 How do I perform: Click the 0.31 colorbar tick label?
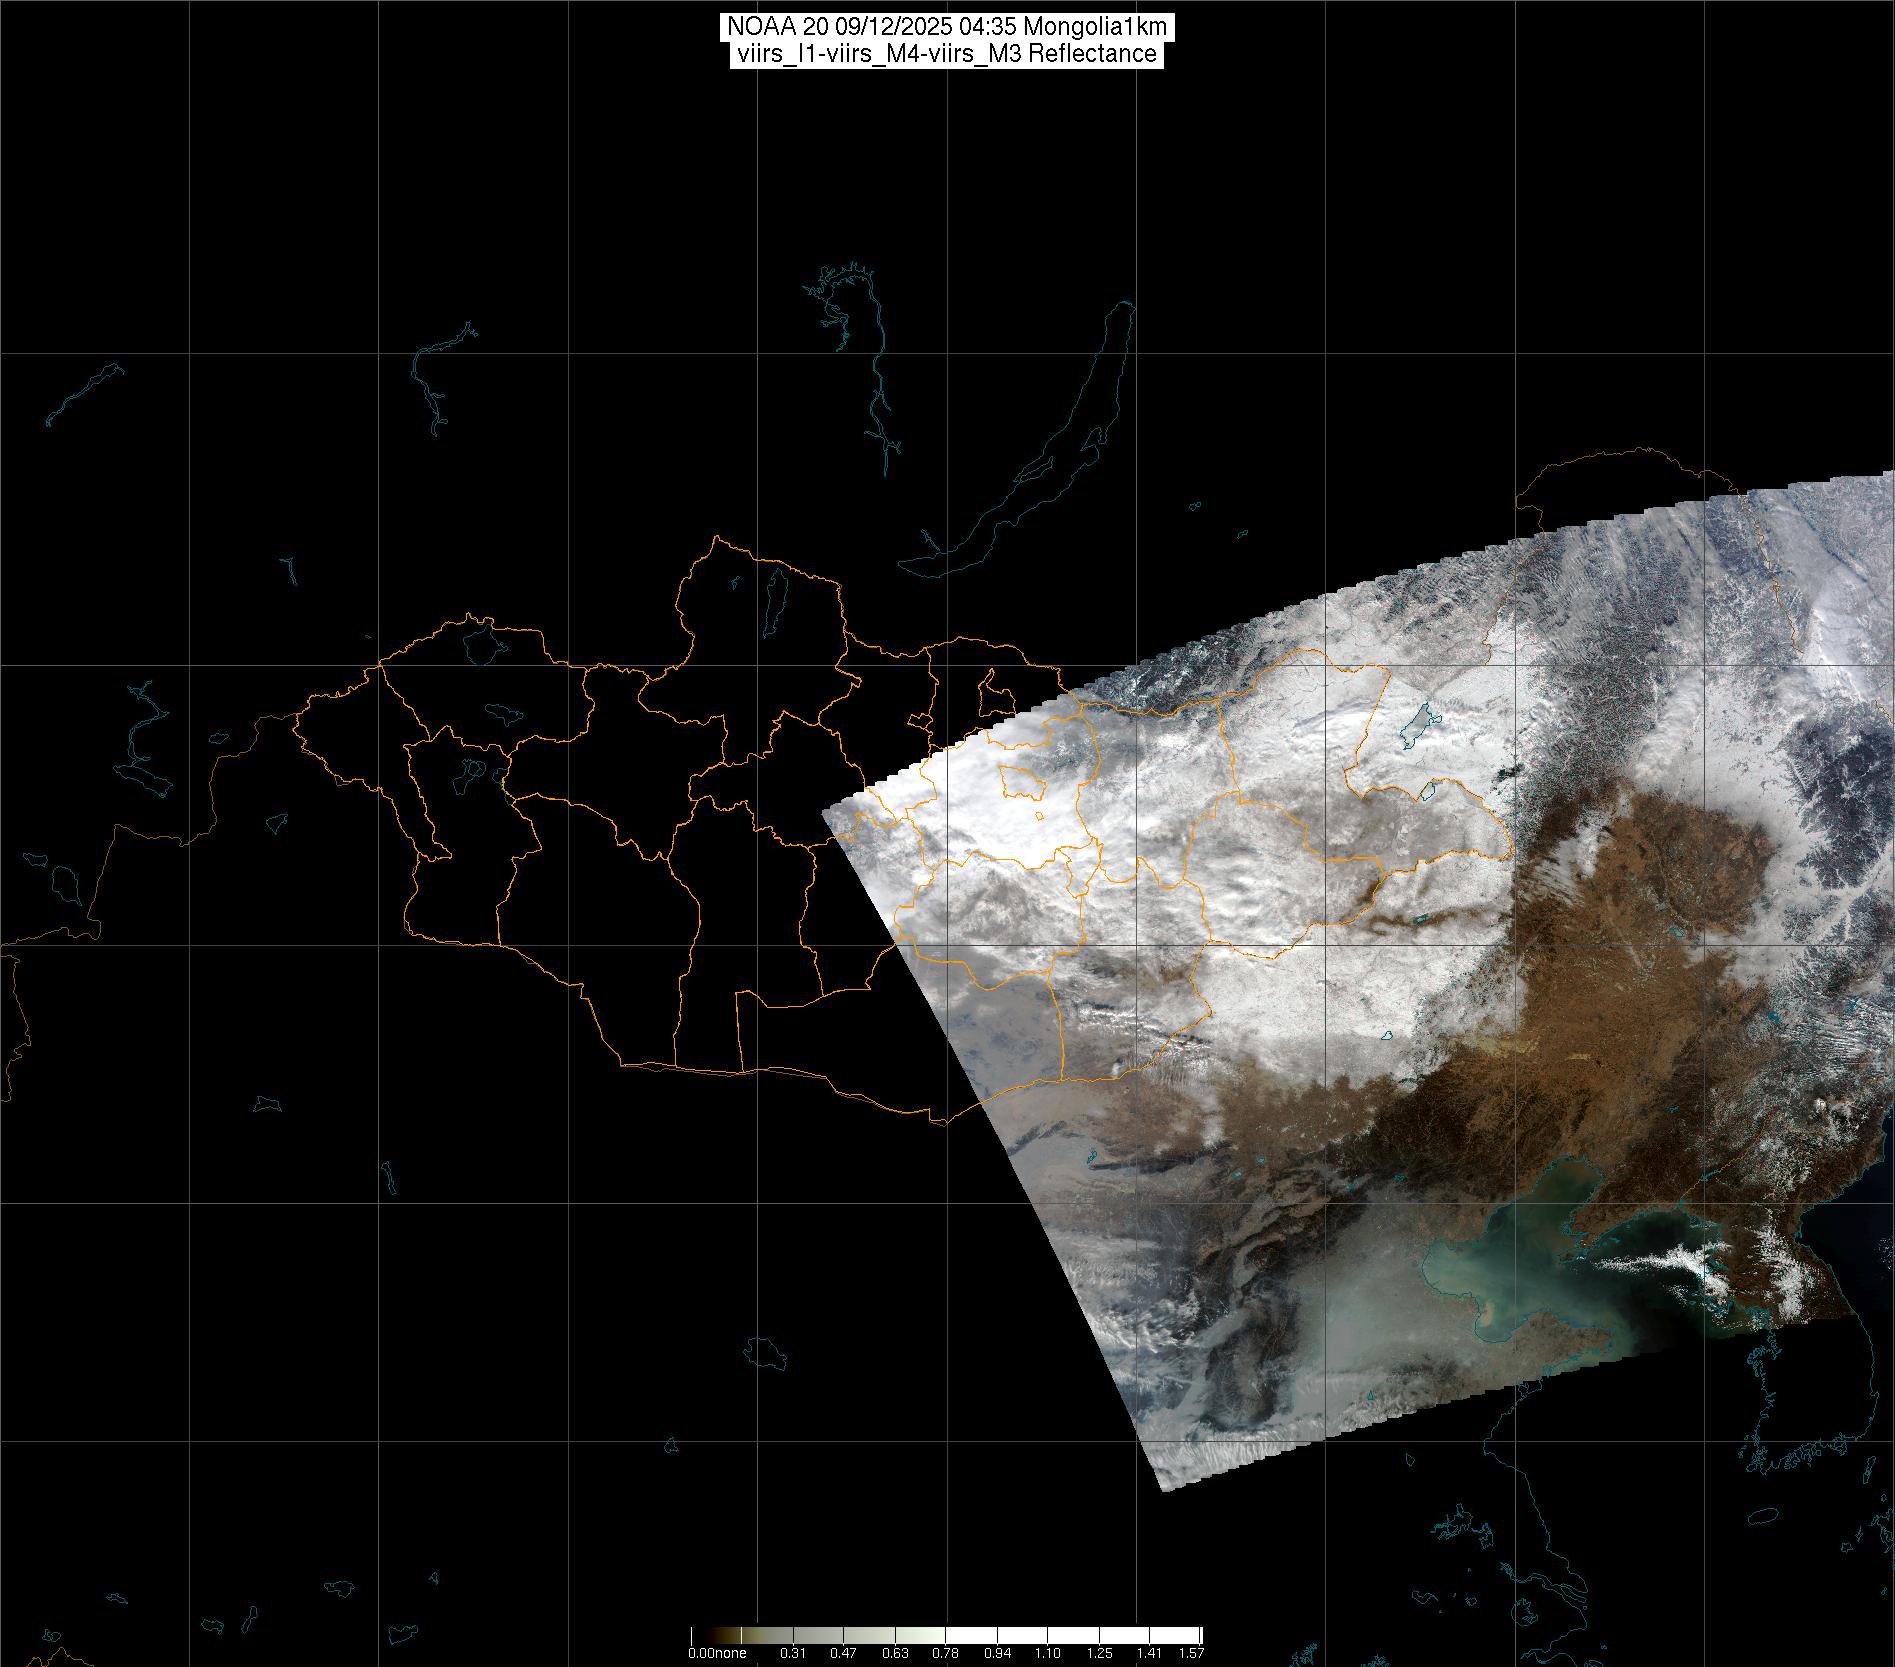click(792, 1653)
